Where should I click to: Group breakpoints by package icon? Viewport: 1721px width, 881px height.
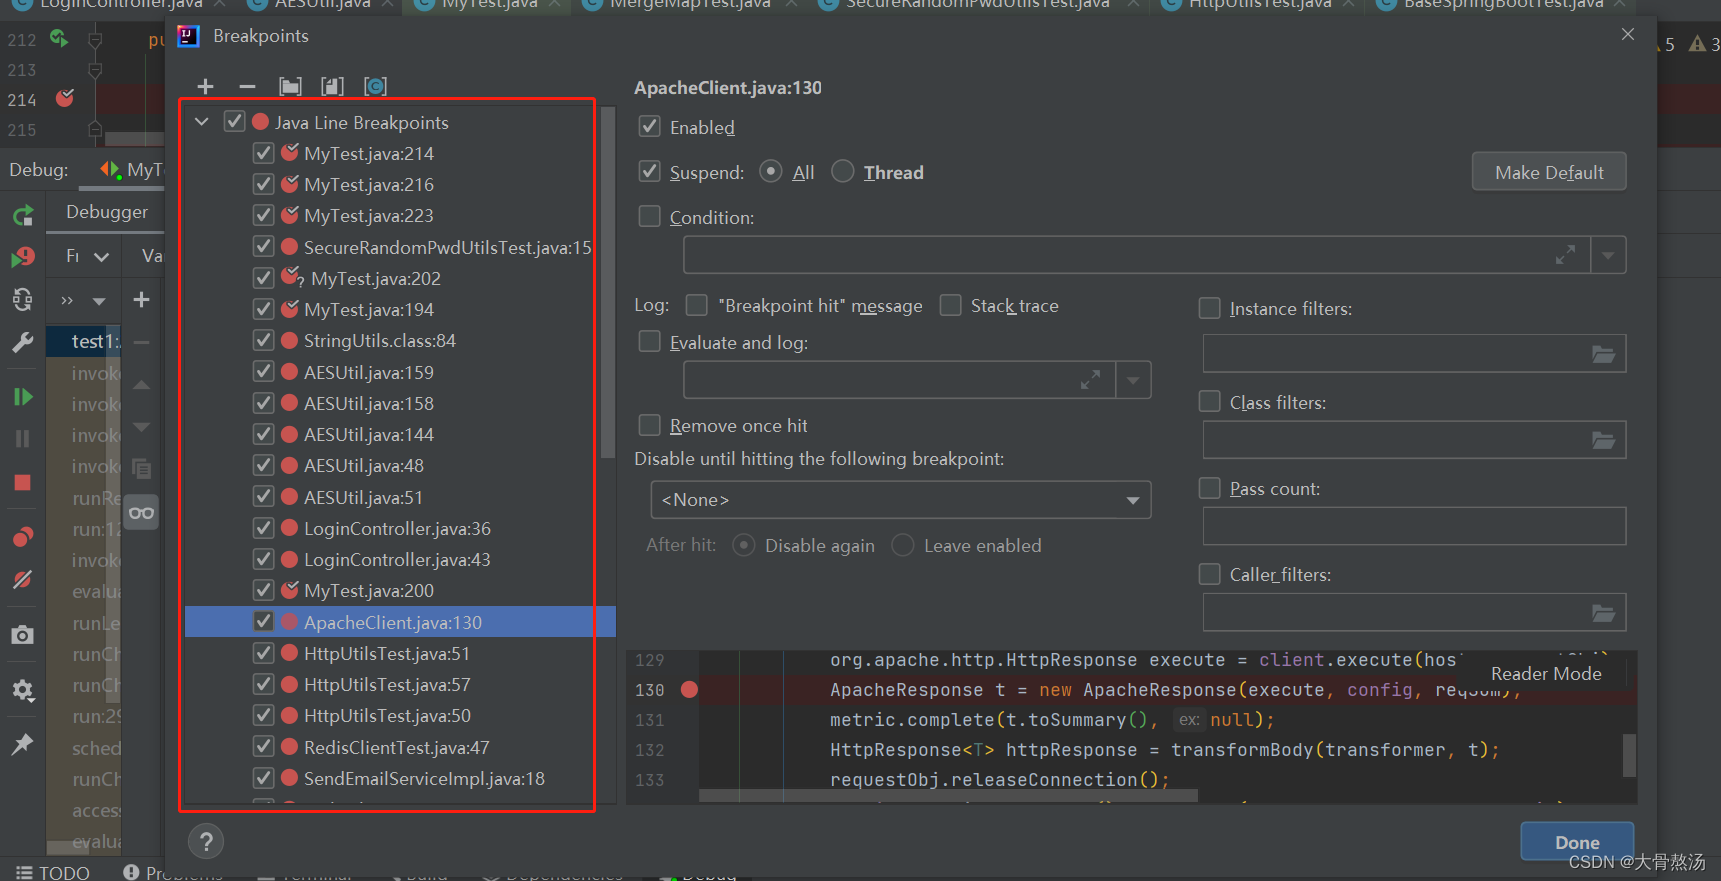pyautogui.click(x=290, y=87)
